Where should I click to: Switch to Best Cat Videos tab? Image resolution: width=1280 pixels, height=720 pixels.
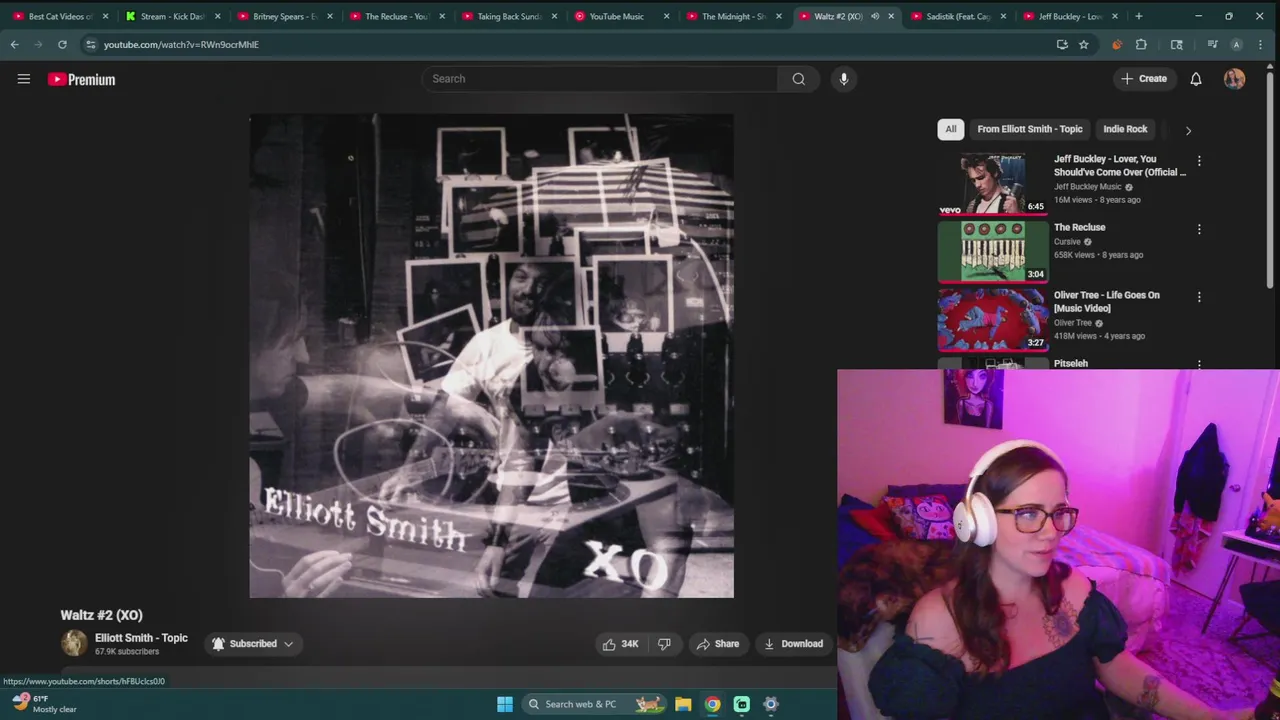click(x=60, y=16)
